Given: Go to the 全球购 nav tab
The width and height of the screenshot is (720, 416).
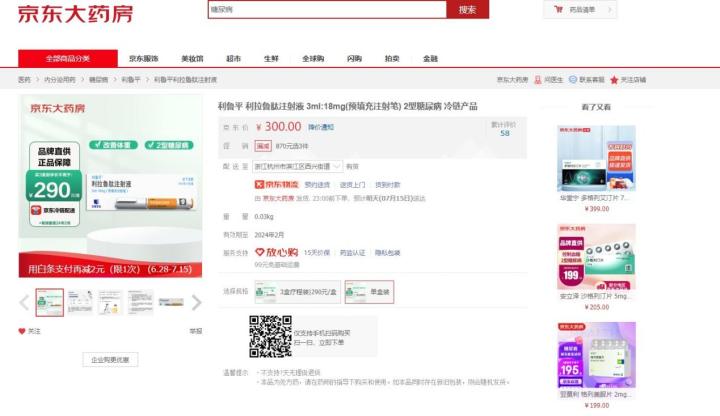Looking at the screenshot, I should [x=313, y=59].
